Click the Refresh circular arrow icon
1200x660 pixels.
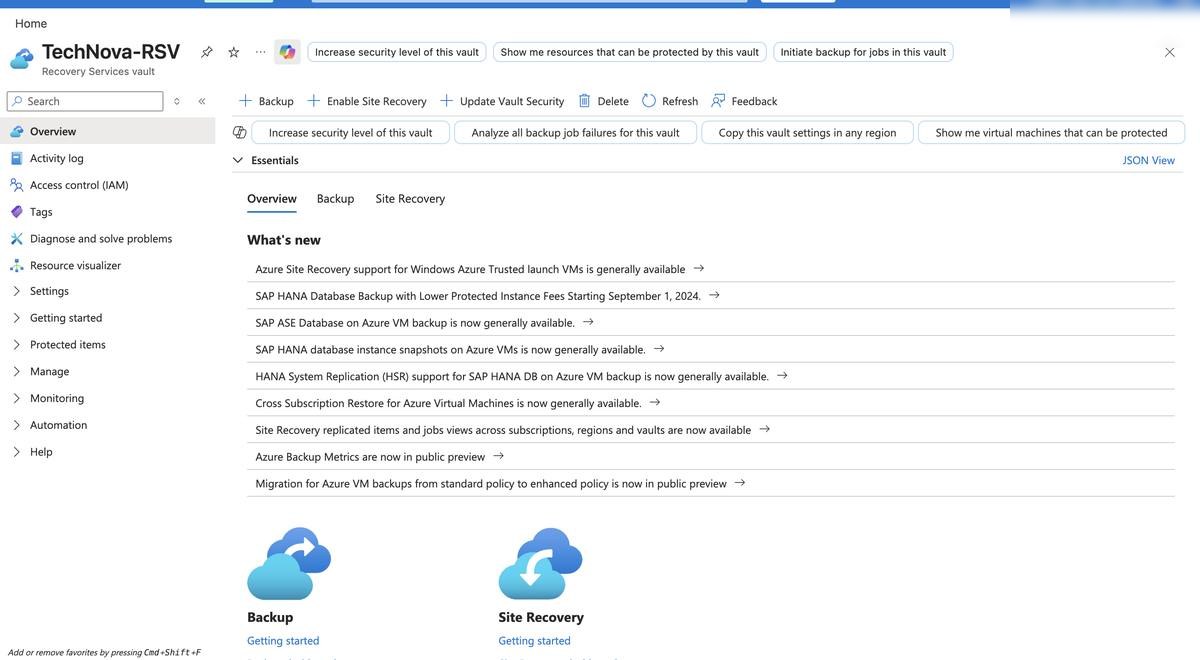click(649, 101)
